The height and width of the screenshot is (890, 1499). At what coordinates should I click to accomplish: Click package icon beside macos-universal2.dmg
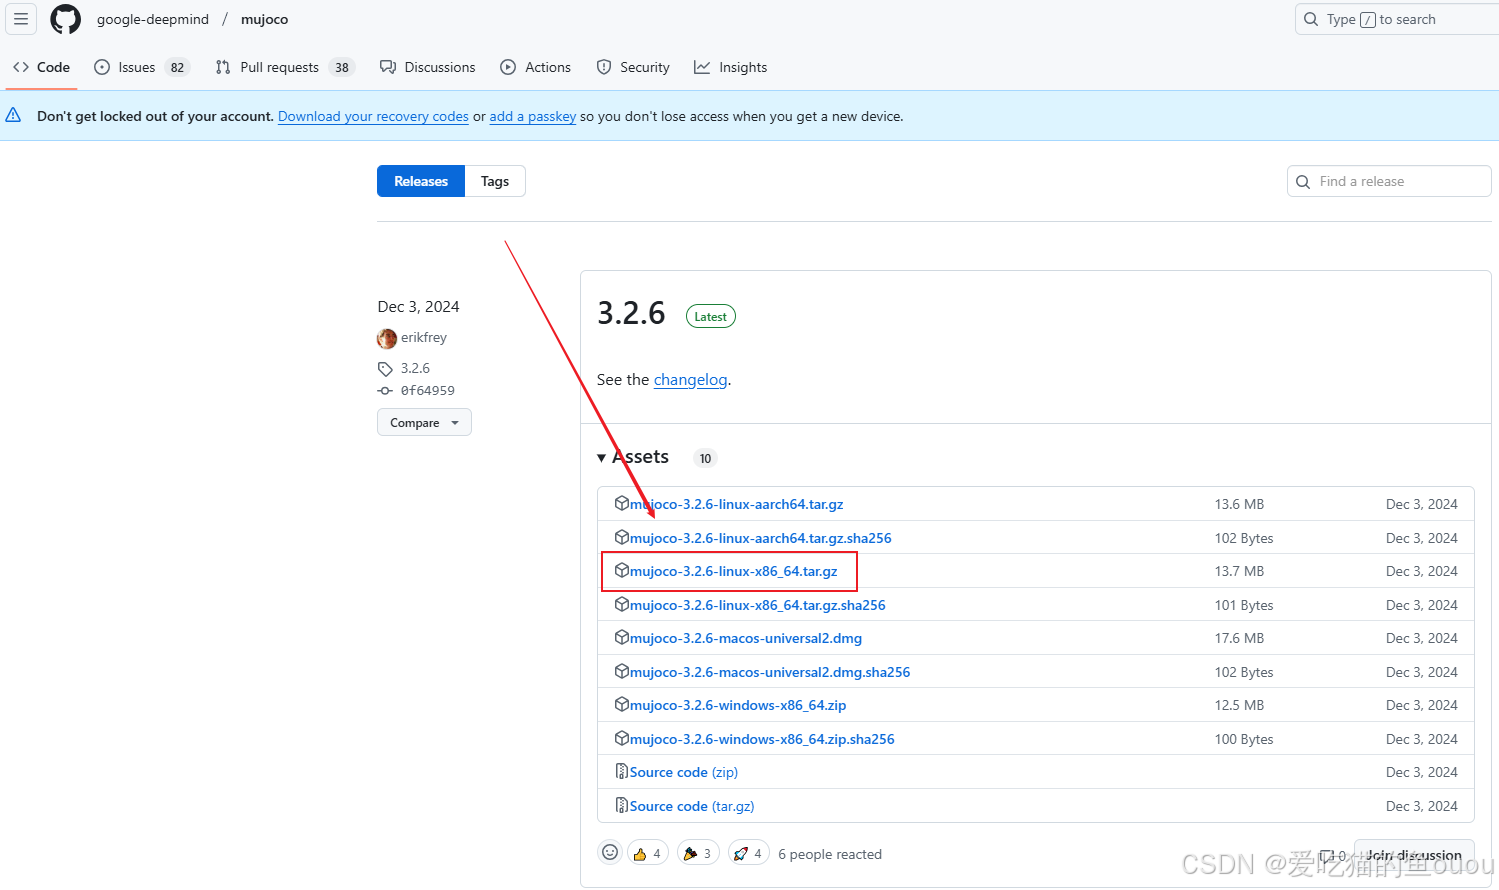(622, 637)
